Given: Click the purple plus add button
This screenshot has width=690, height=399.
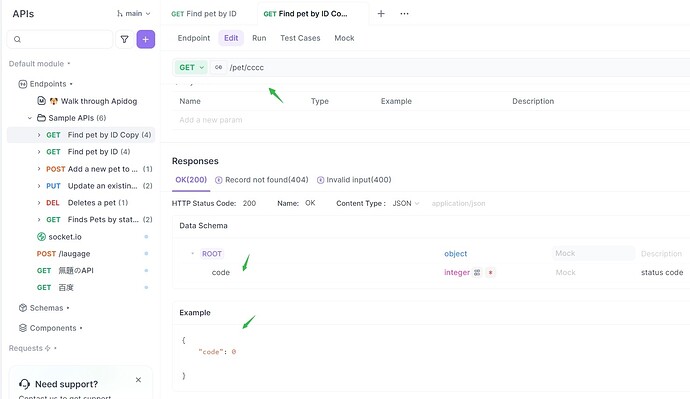Looking at the screenshot, I should point(146,39).
